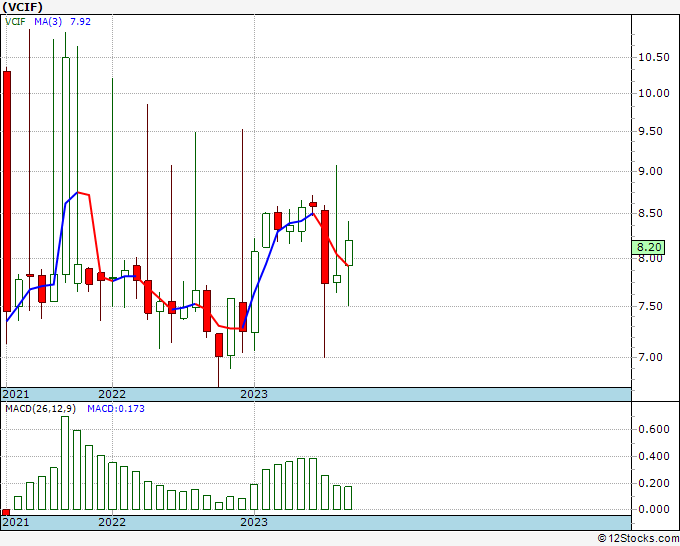The image size is (680, 546).
Task: Click the 2023 label on price chart timeline
Action: tap(254, 394)
